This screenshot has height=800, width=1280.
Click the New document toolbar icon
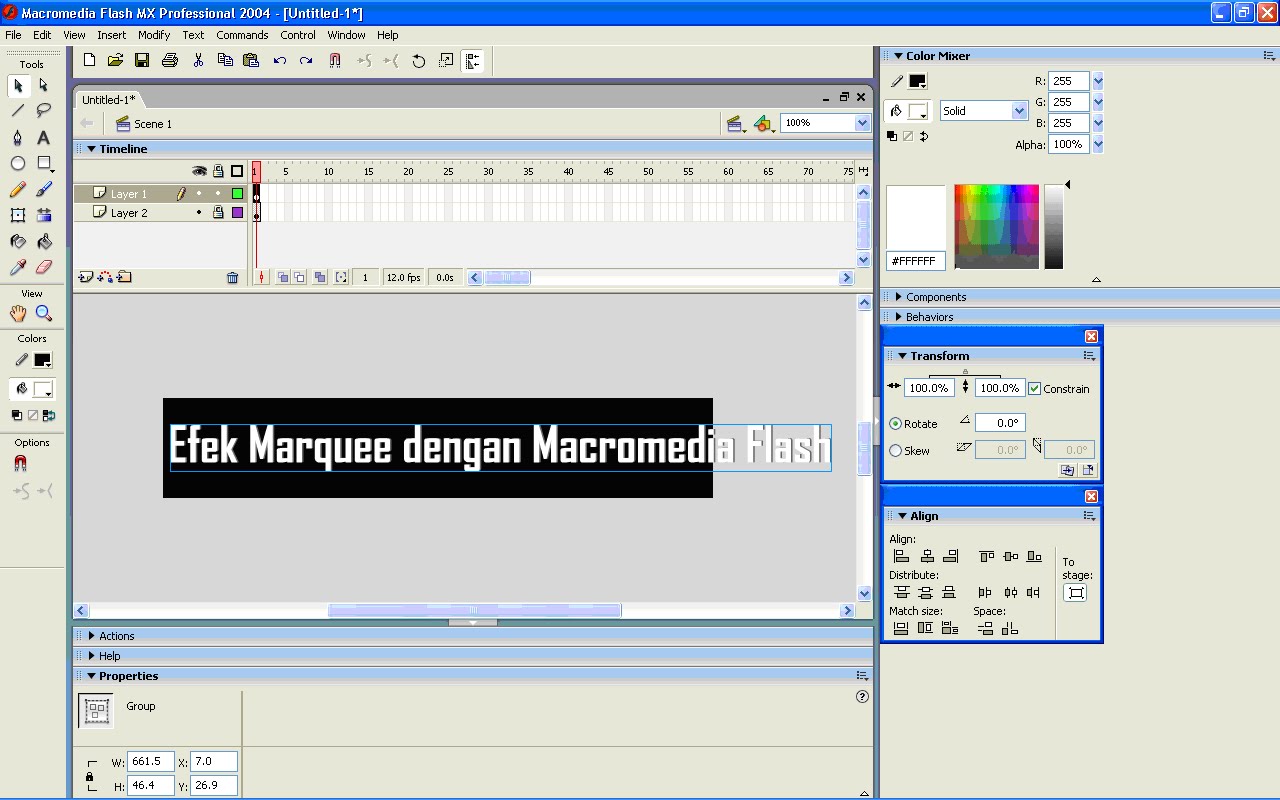[x=89, y=61]
